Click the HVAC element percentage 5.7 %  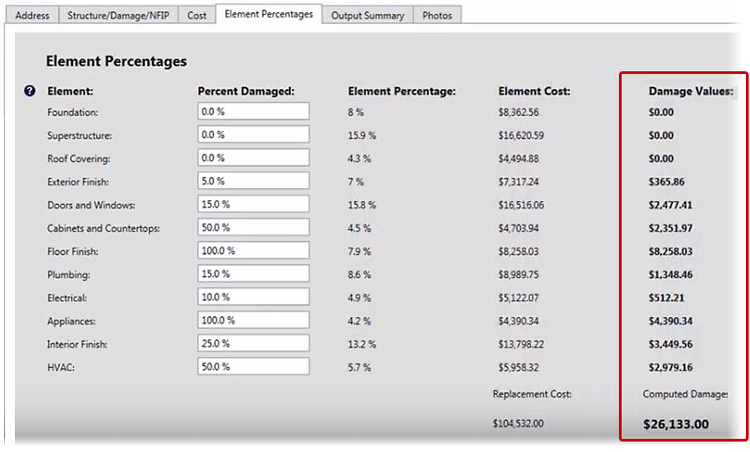click(x=359, y=367)
